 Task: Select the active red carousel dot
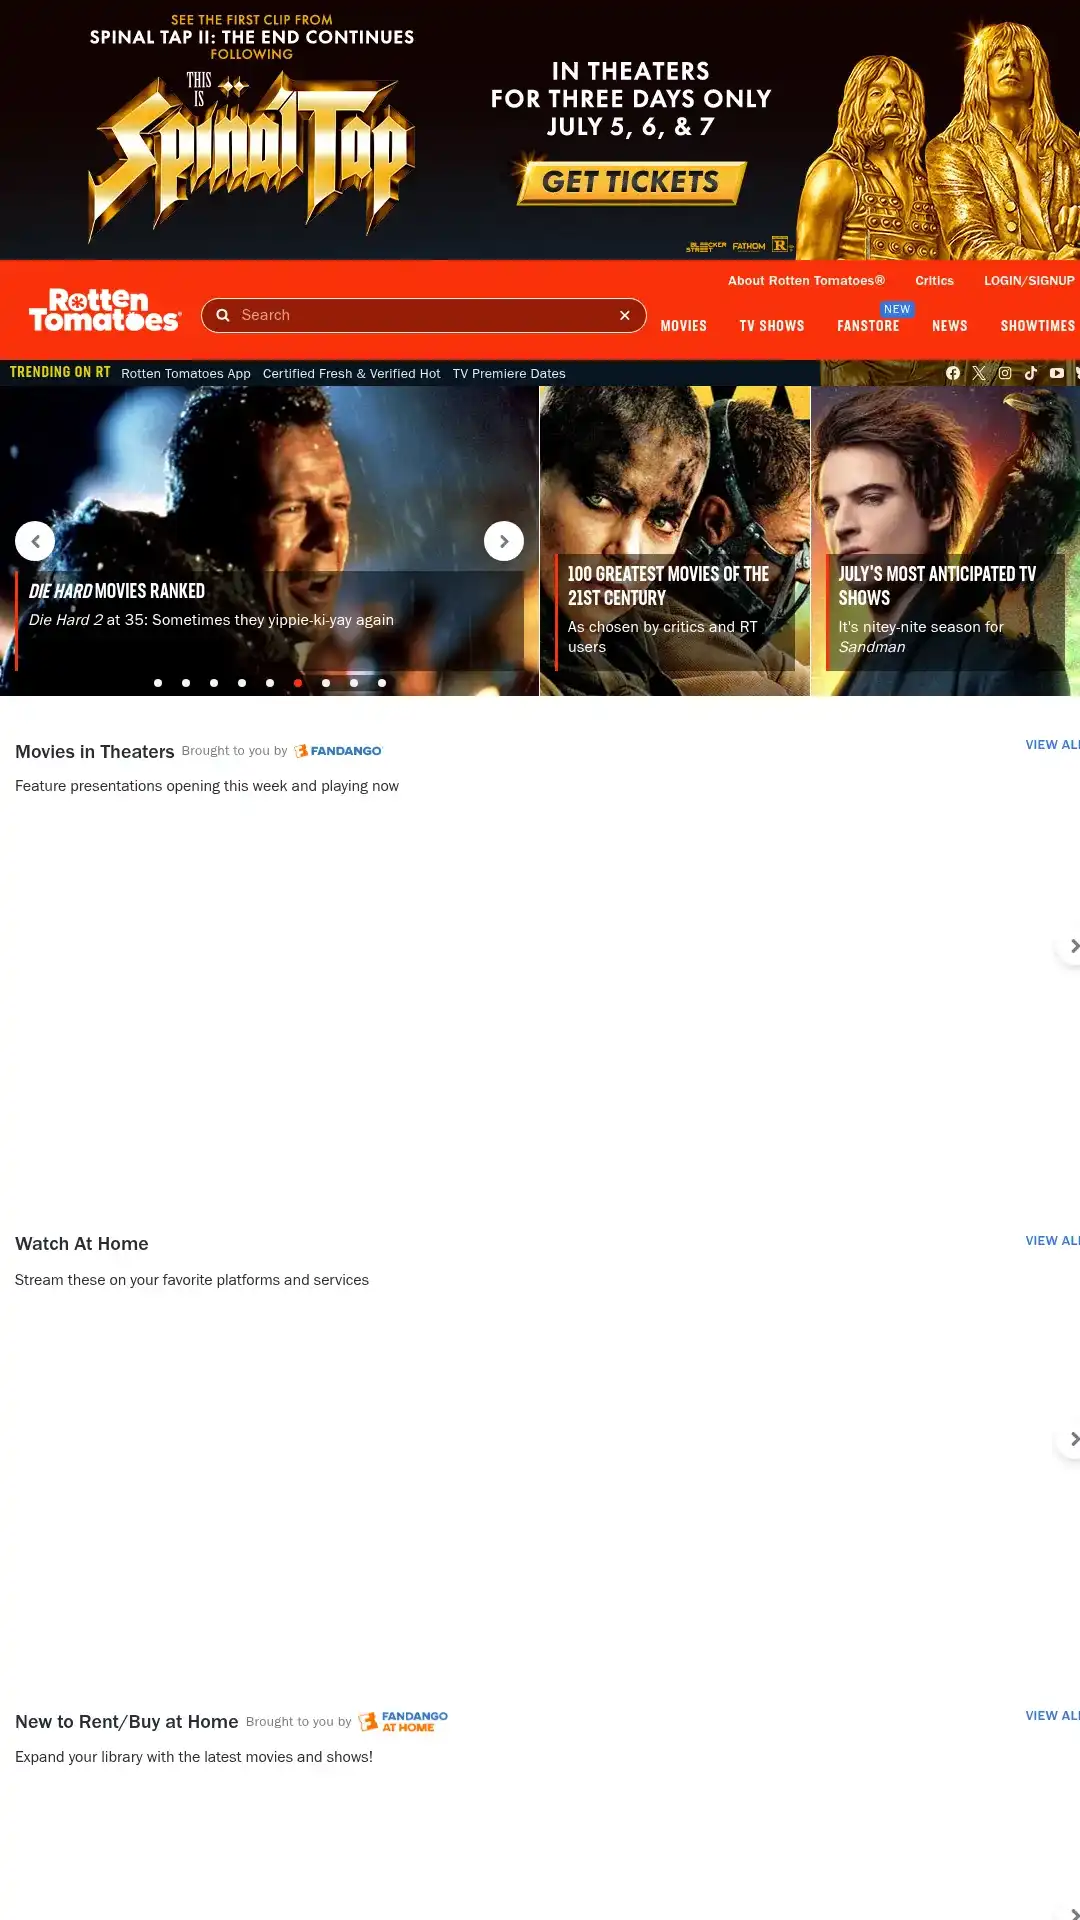point(298,683)
